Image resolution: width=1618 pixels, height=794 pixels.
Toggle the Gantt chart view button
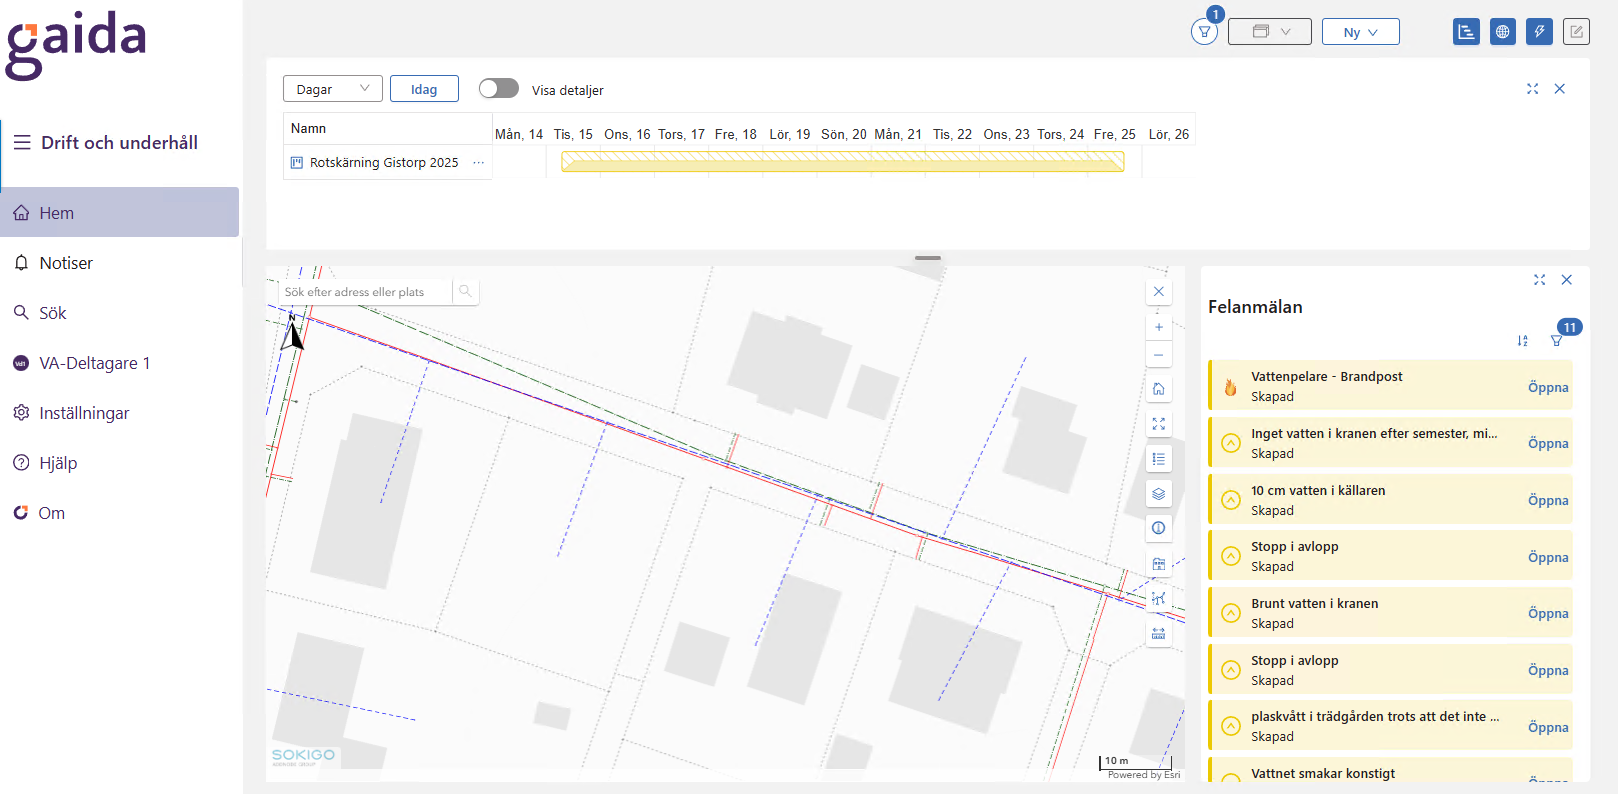tap(1466, 32)
